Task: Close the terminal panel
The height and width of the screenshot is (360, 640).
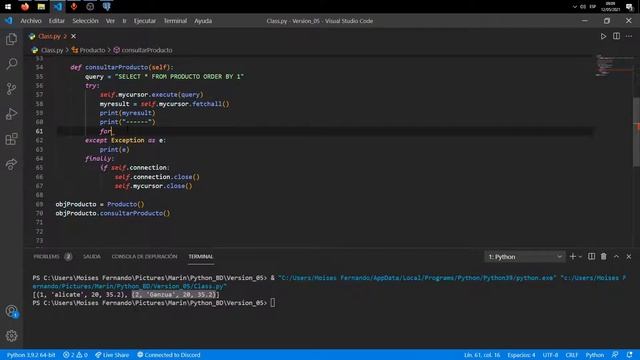Action: 629,256
